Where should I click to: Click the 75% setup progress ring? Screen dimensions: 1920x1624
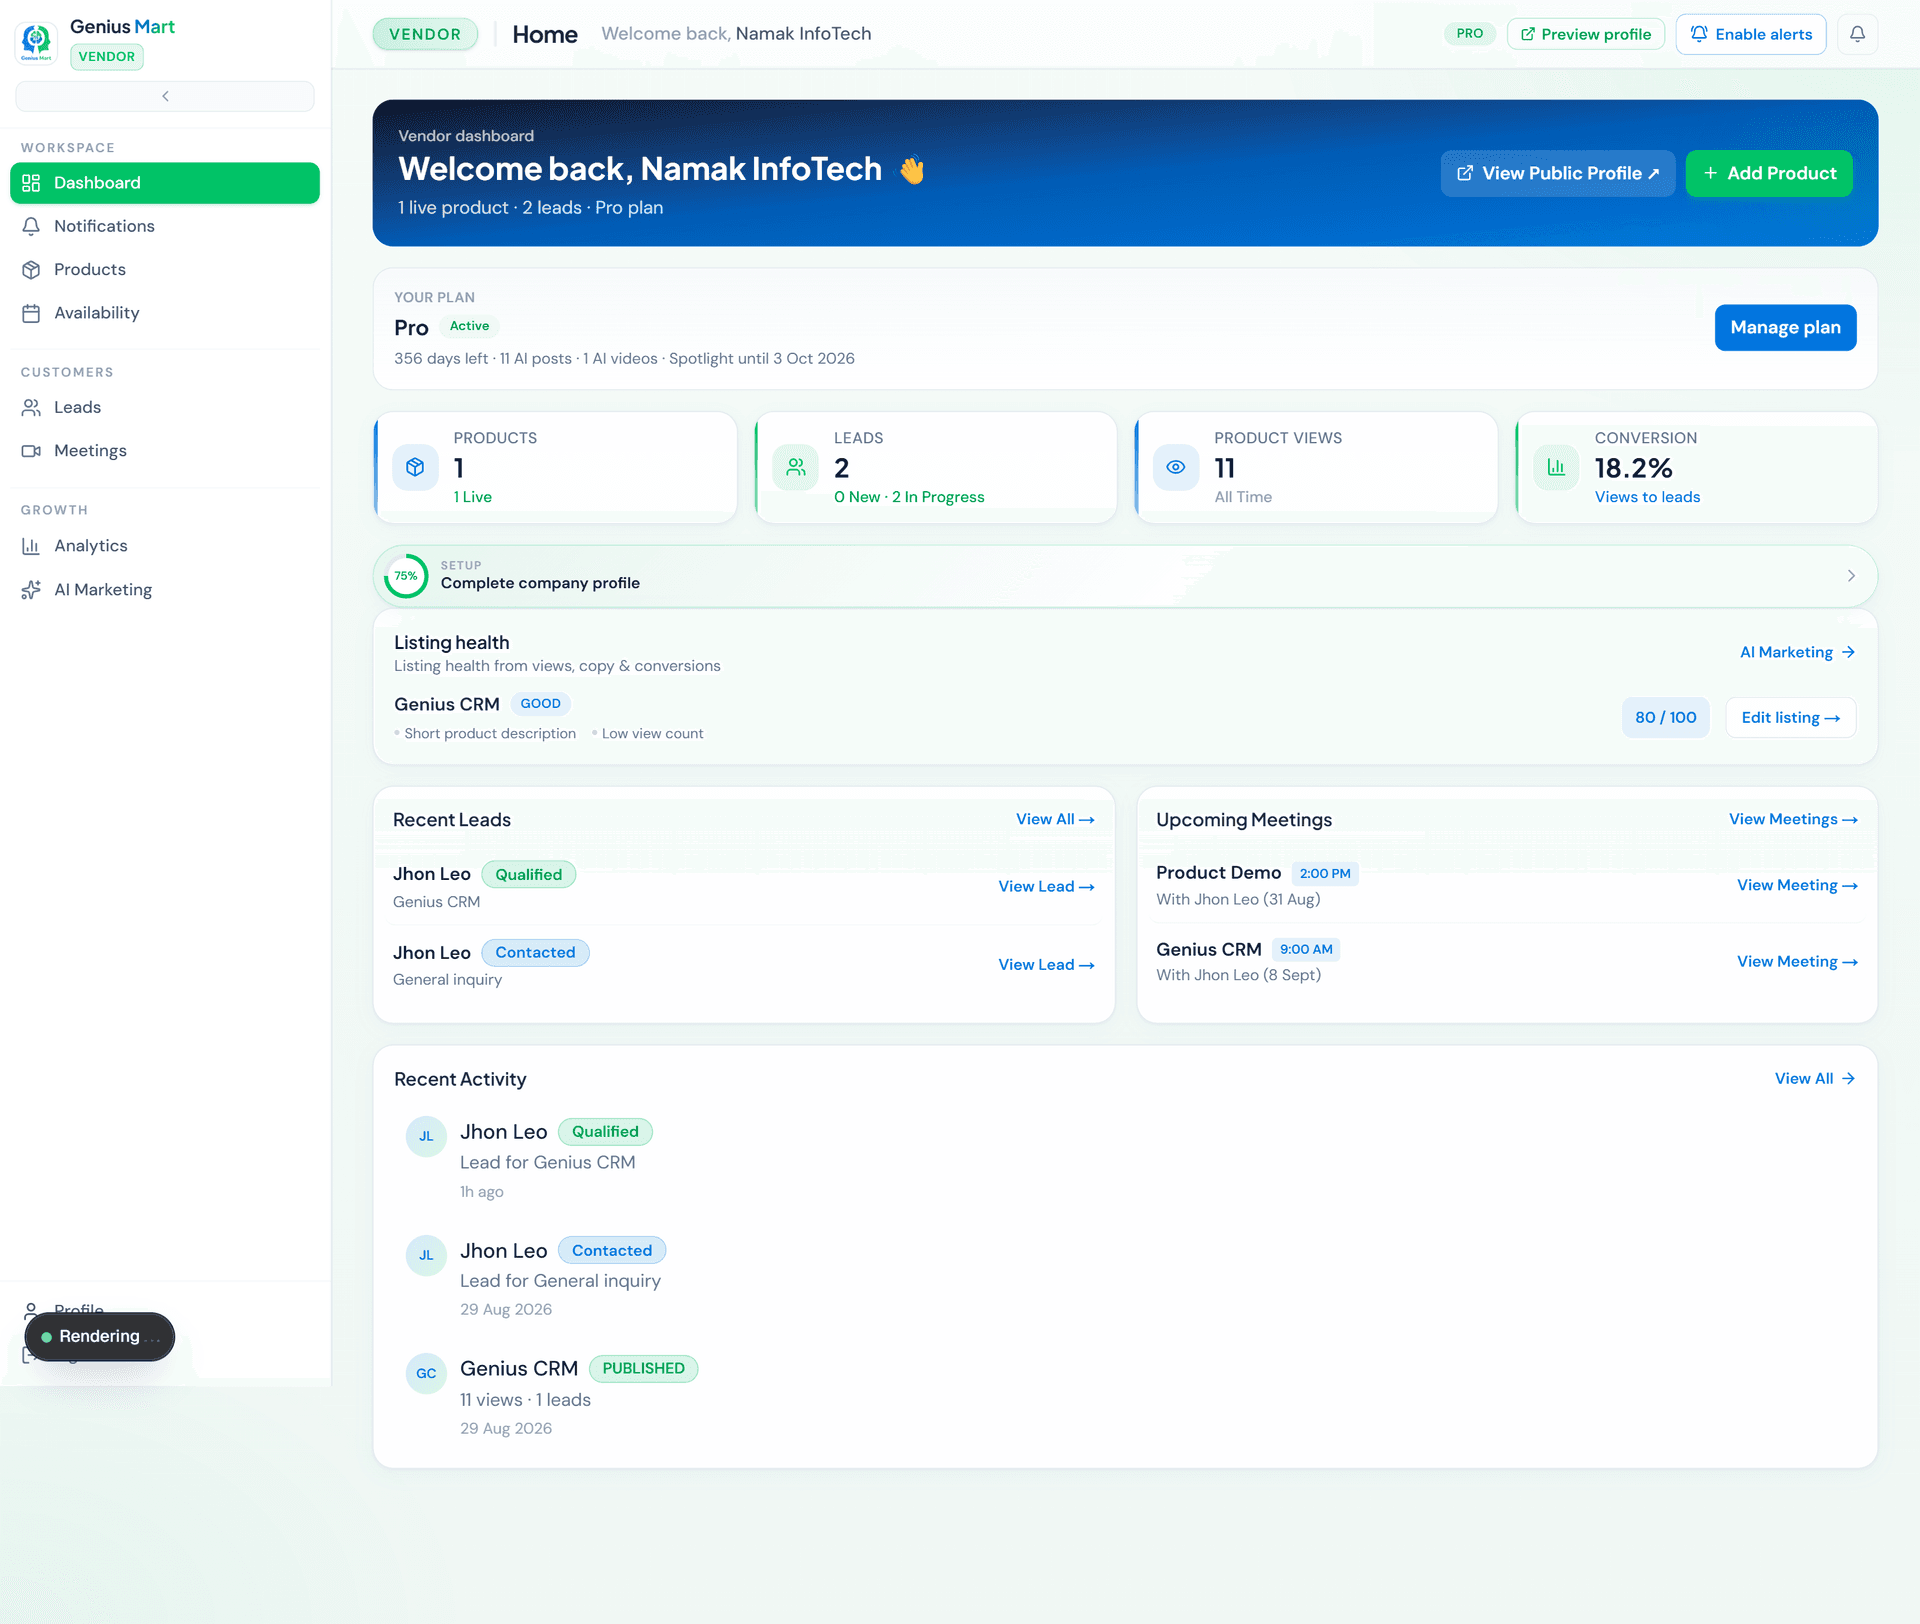coord(406,576)
